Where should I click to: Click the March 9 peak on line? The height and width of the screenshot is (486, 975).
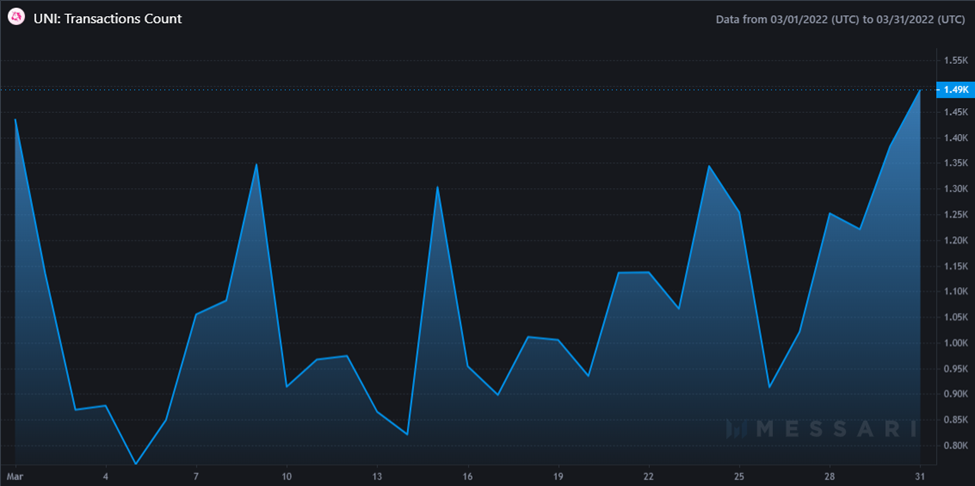click(x=256, y=164)
